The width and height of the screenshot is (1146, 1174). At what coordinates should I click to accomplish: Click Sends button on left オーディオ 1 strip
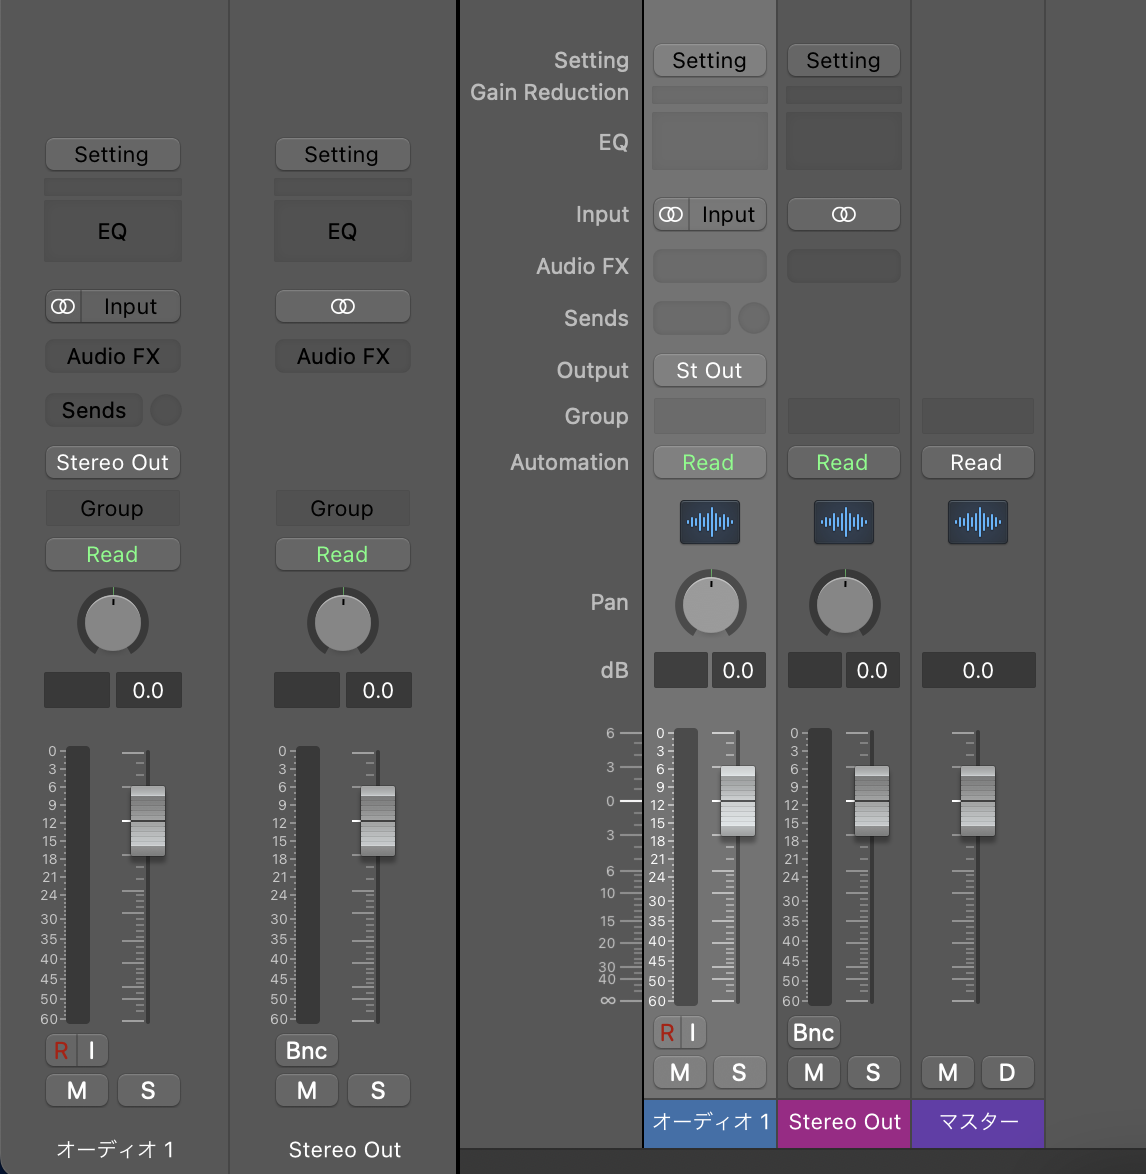[94, 411]
